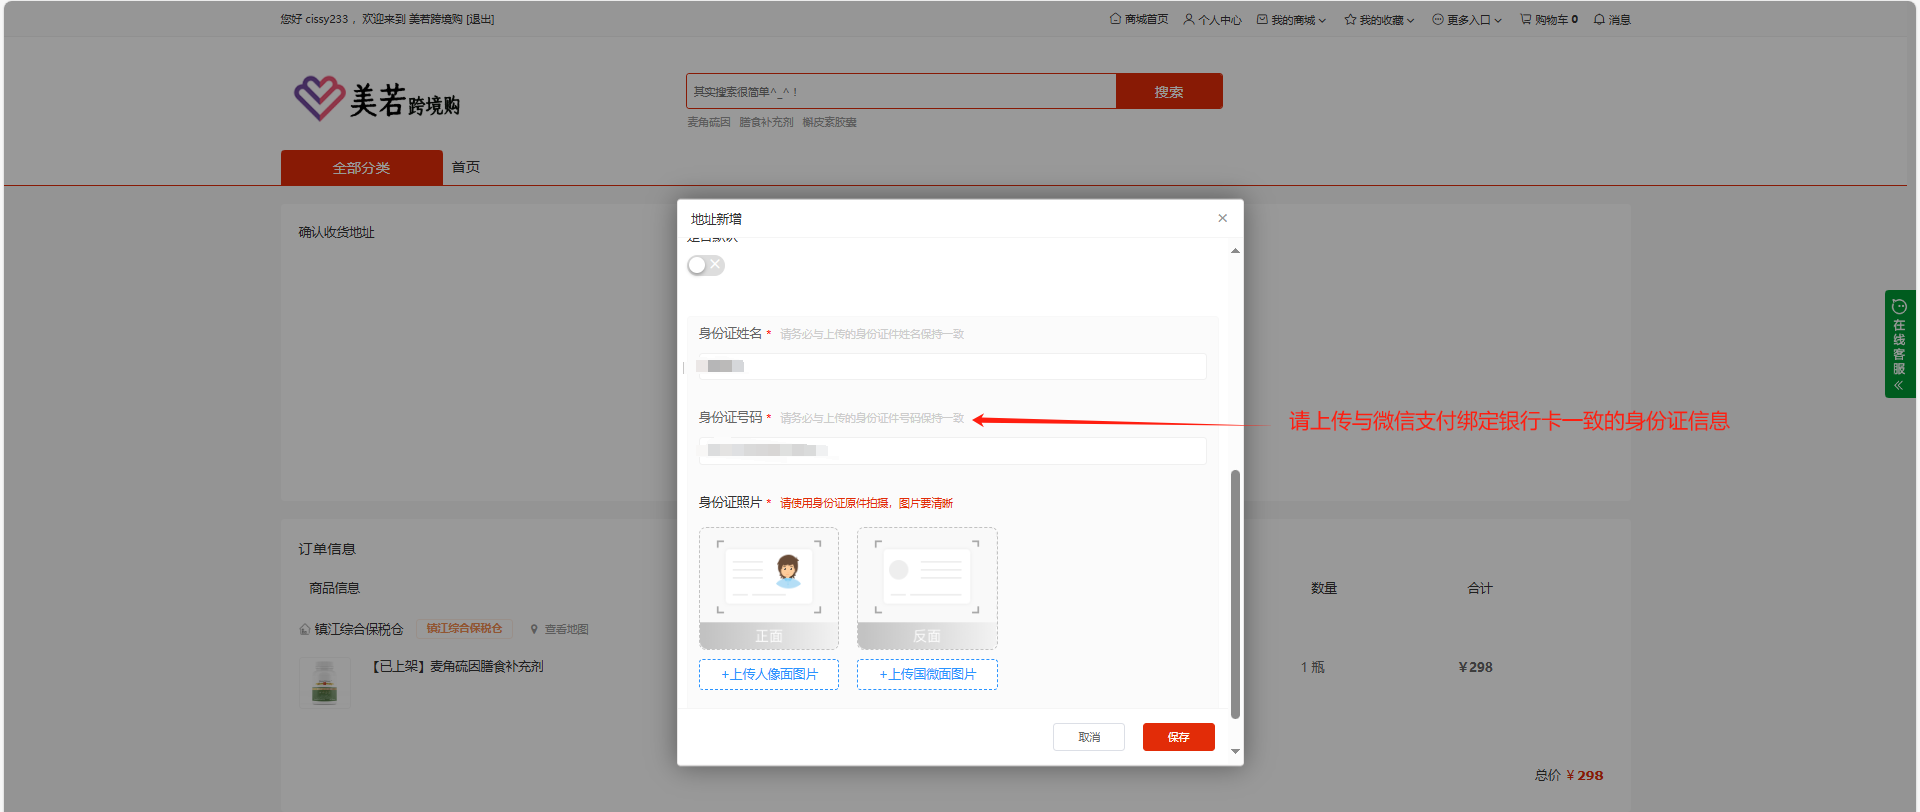Open the 全部分类 category menu

(361, 168)
